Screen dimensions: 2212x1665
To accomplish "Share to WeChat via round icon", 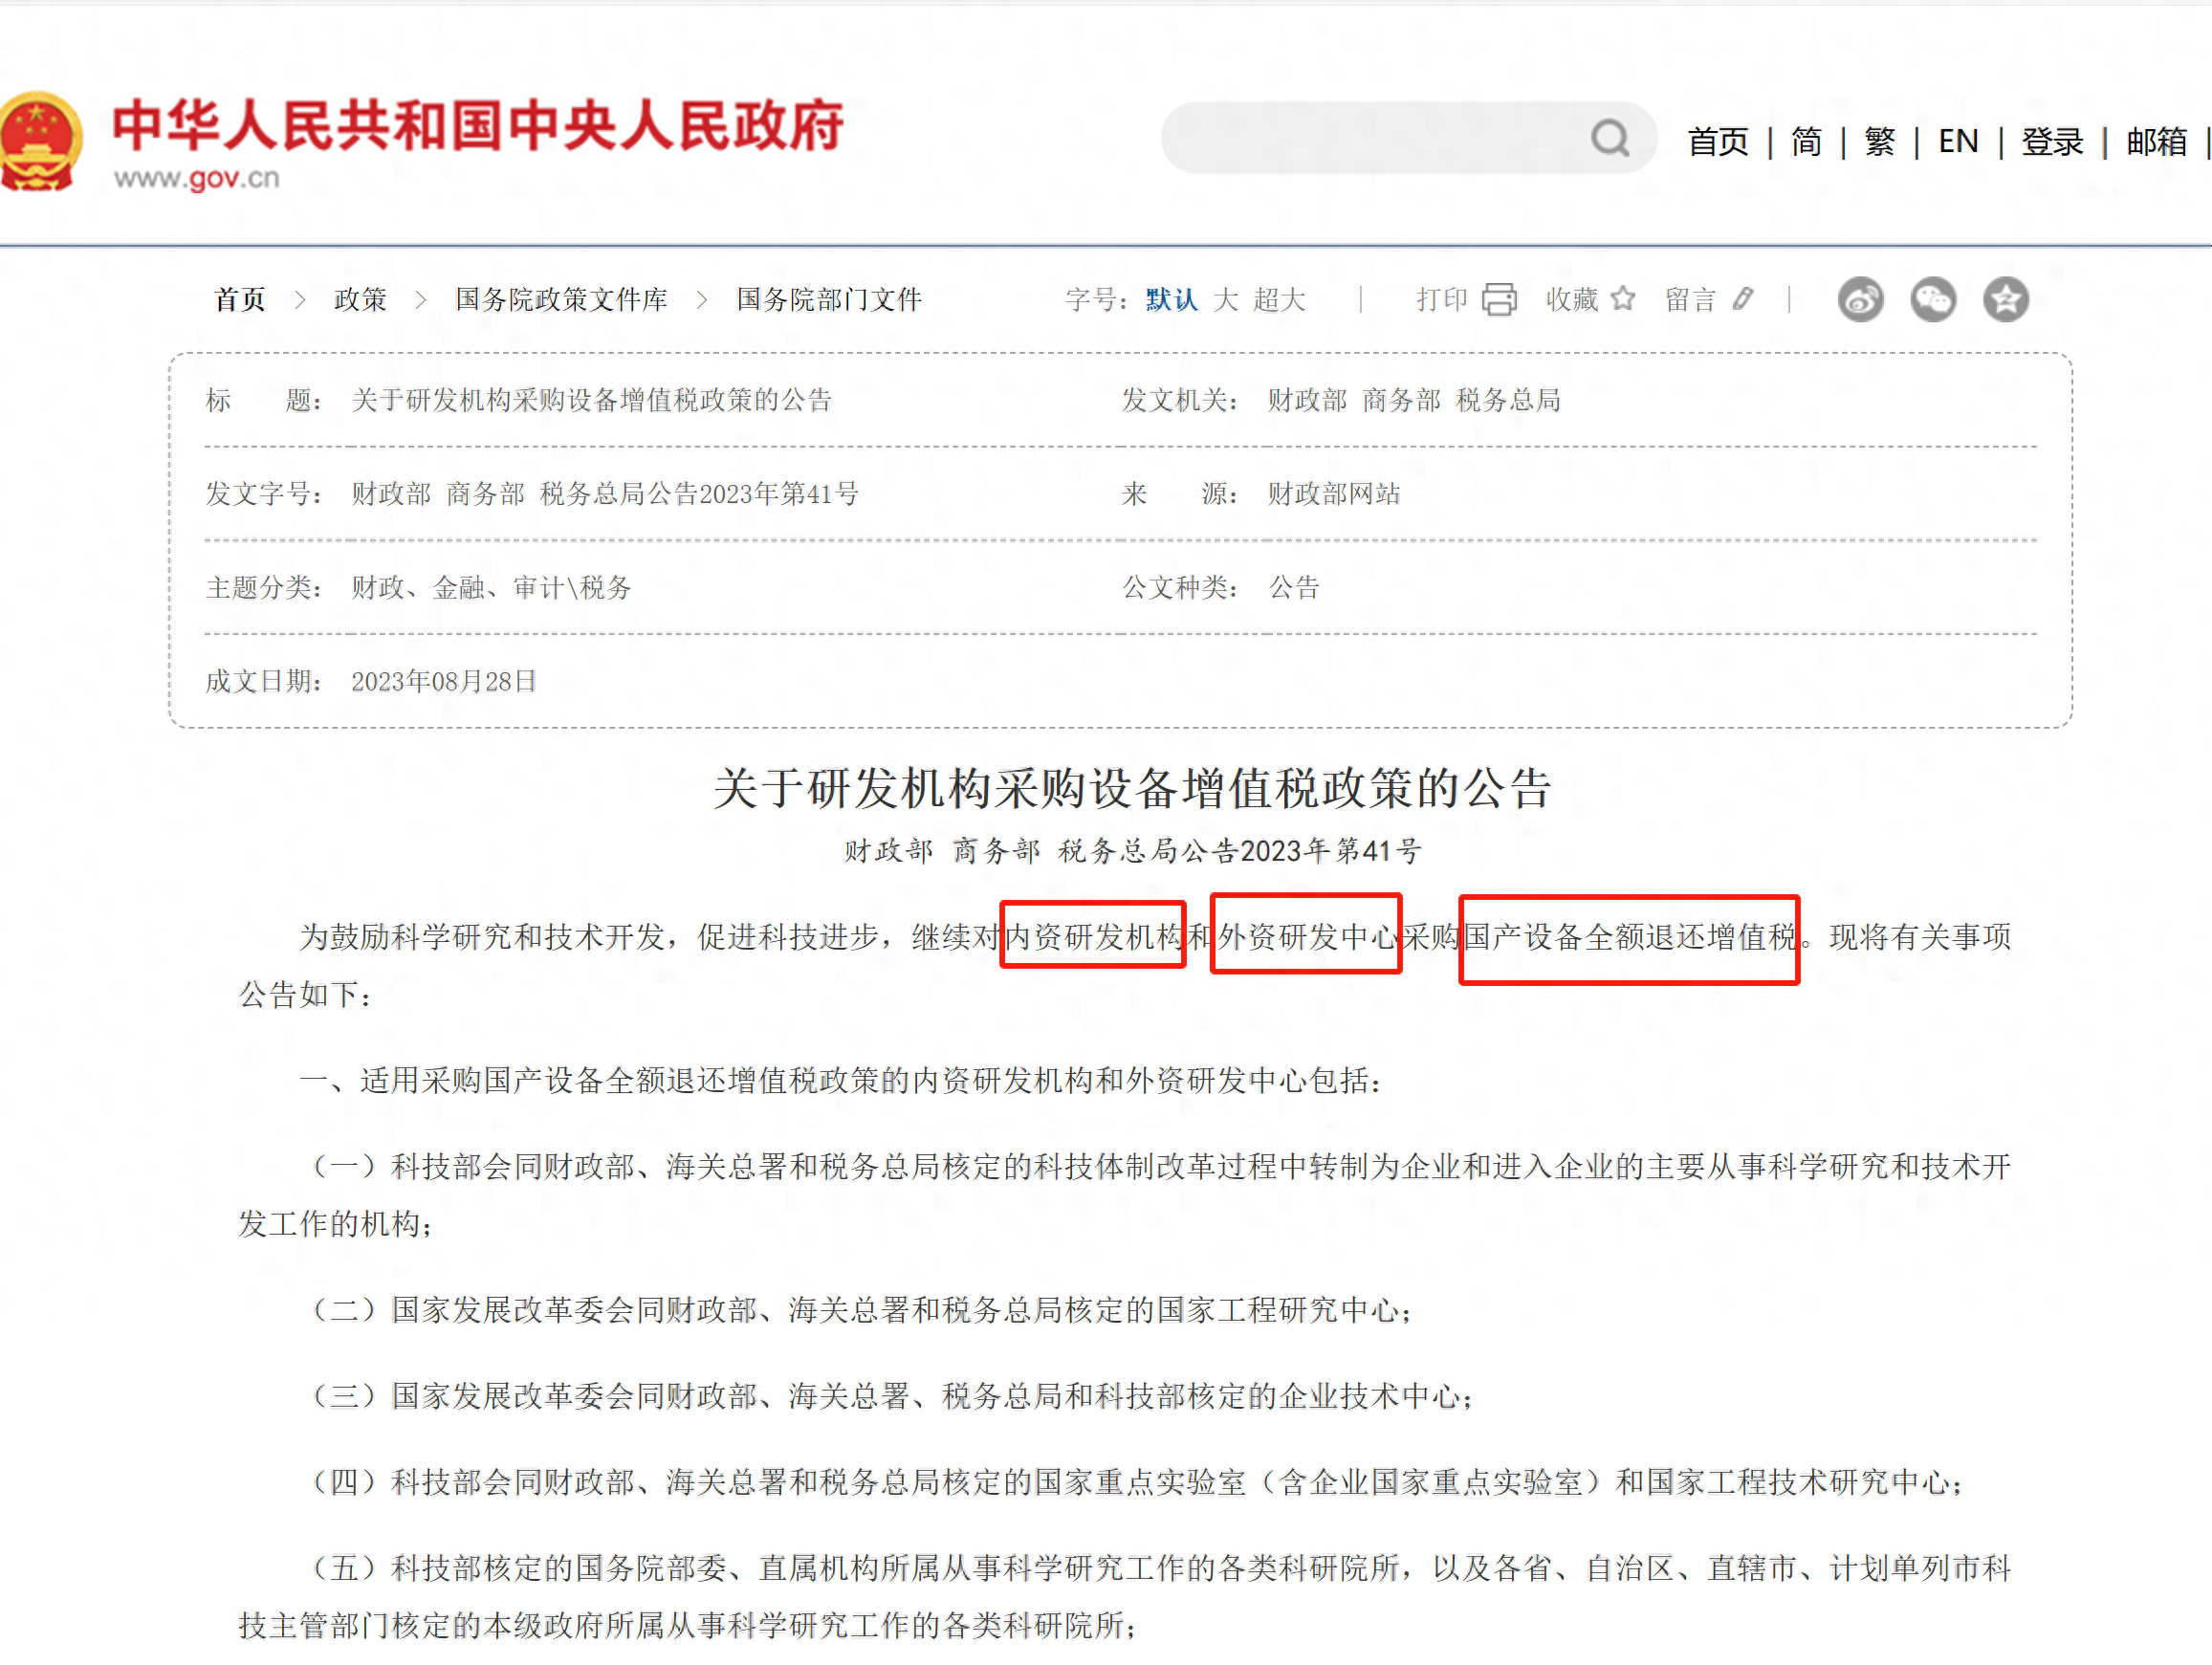I will pyautogui.click(x=1932, y=299).
